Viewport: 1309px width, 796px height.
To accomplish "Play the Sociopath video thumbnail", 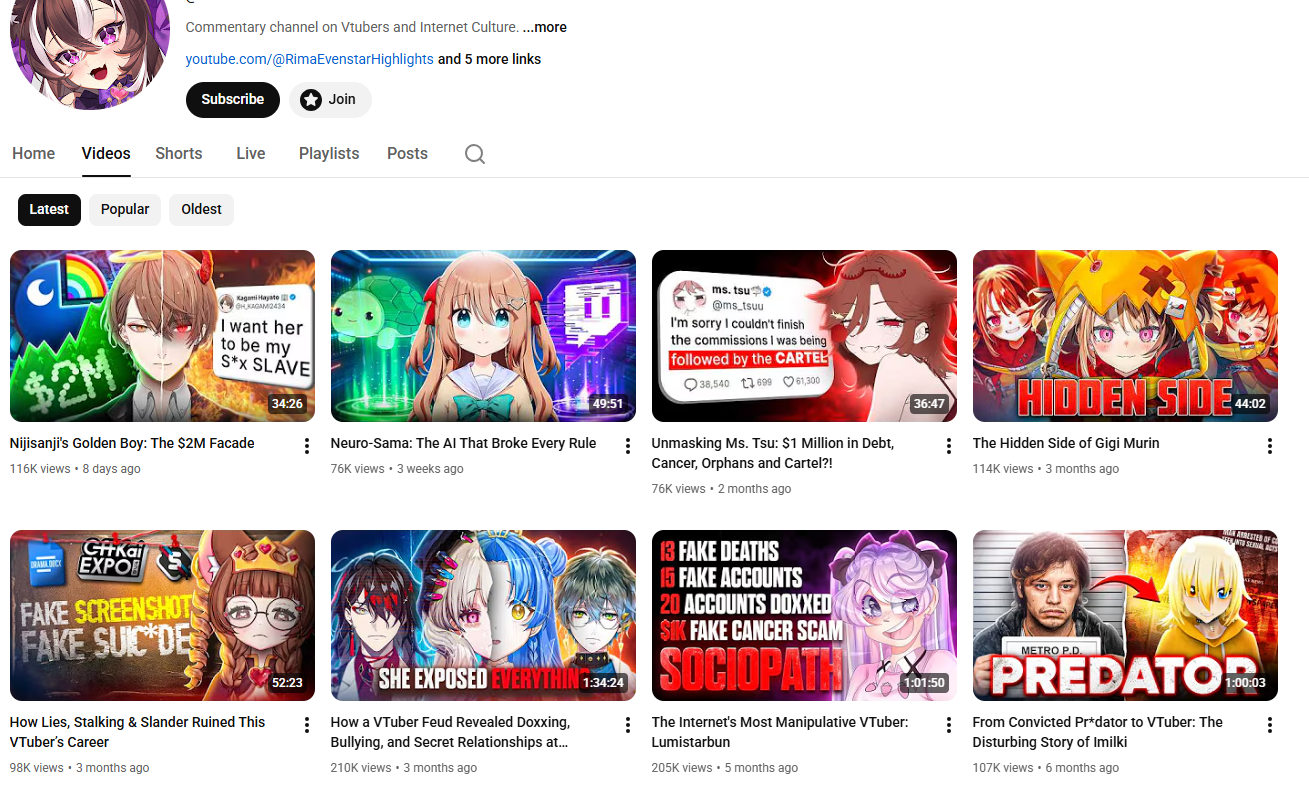I will tap(804, 615).
